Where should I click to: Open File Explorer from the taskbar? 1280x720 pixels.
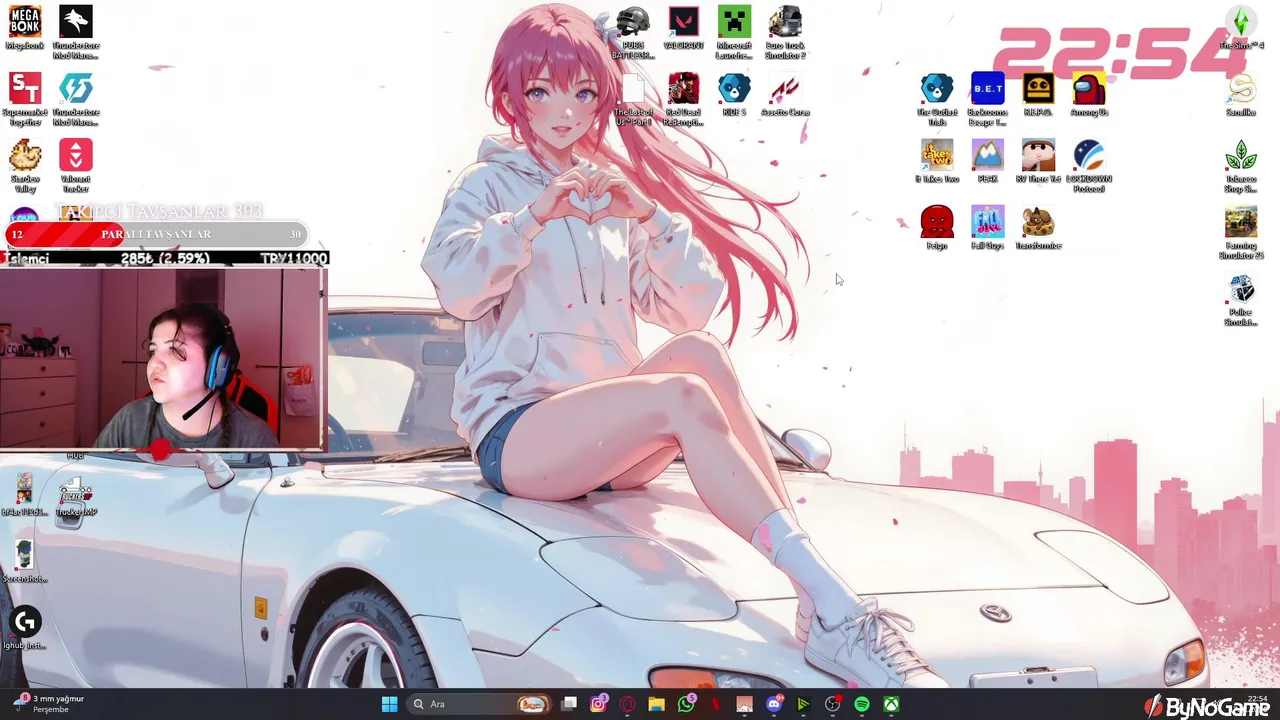657,704
